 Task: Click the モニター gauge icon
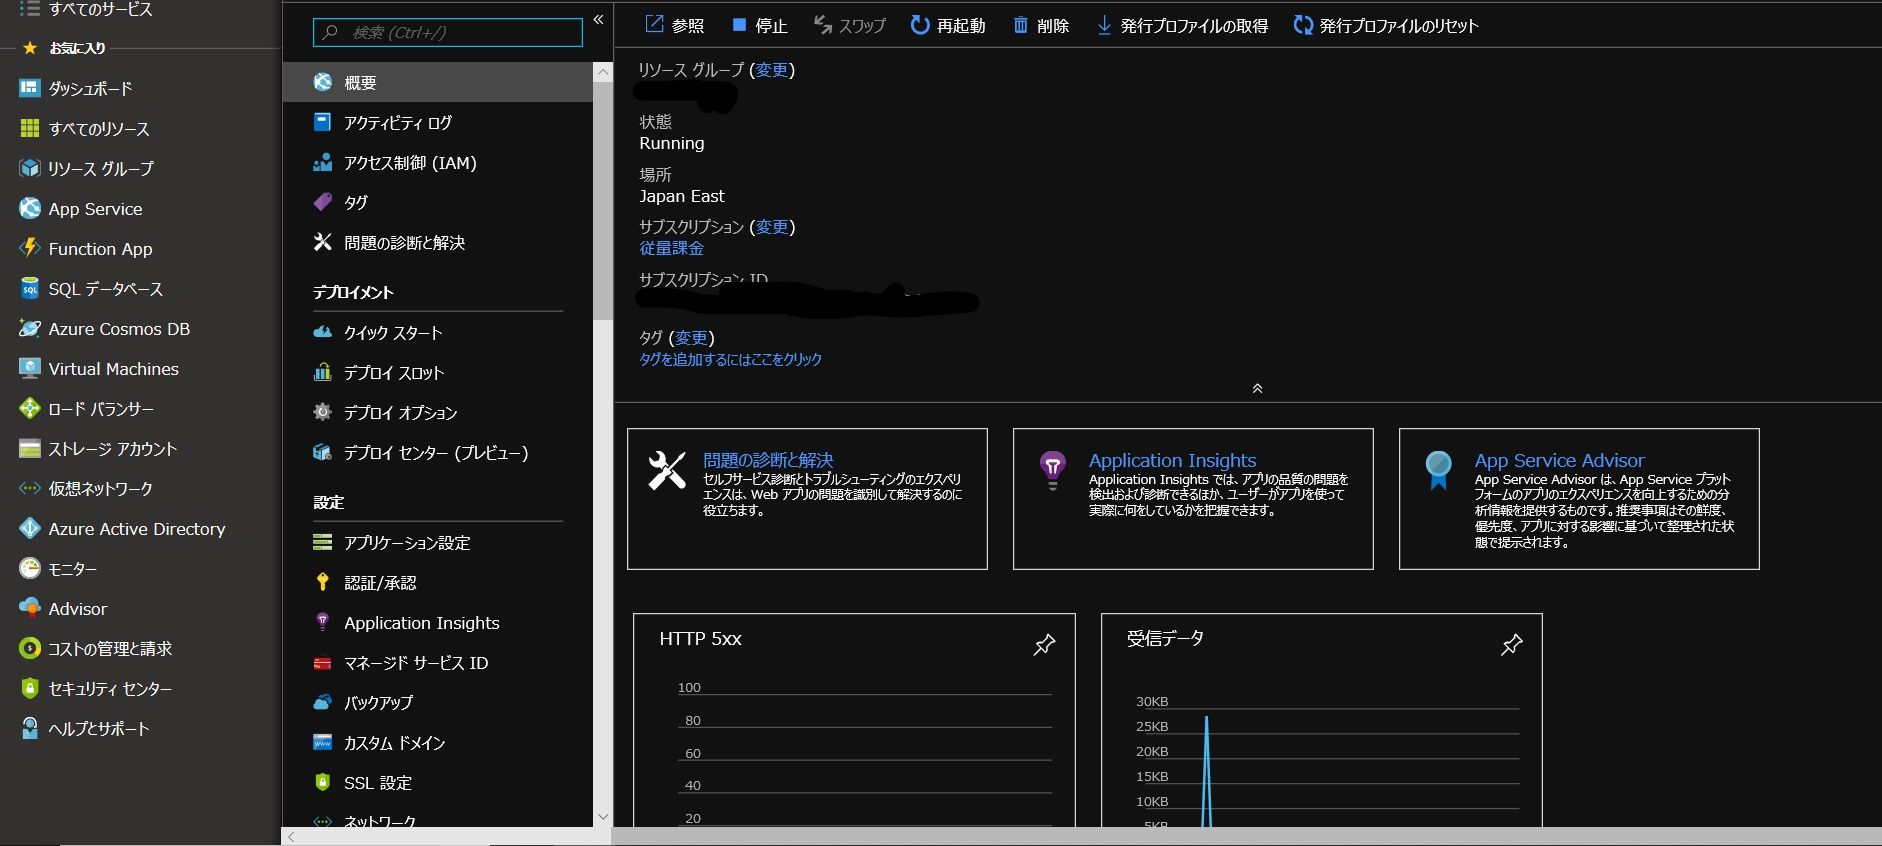[30, 568]
